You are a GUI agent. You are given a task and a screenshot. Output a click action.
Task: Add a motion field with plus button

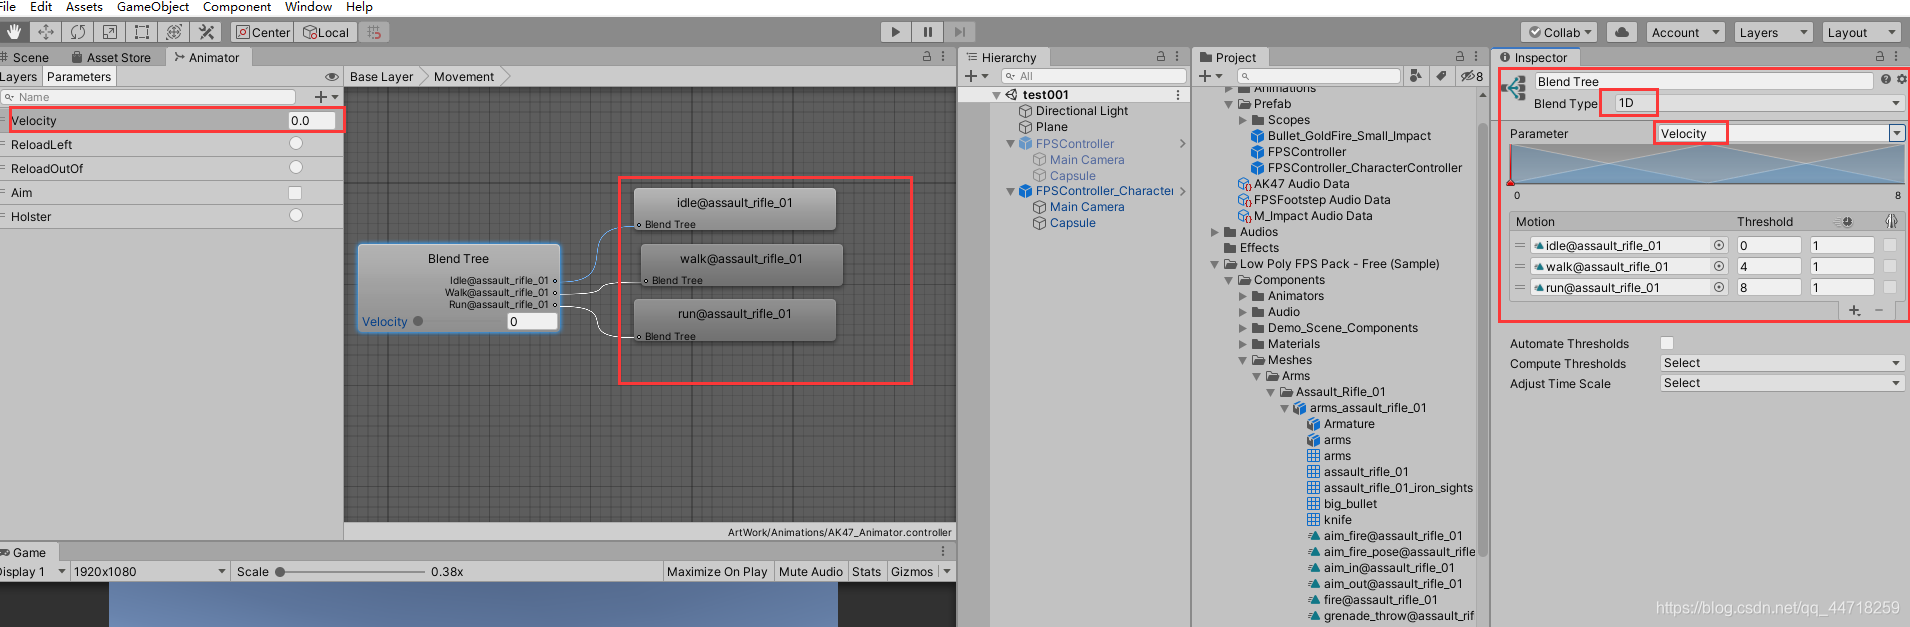point(1854,311)
